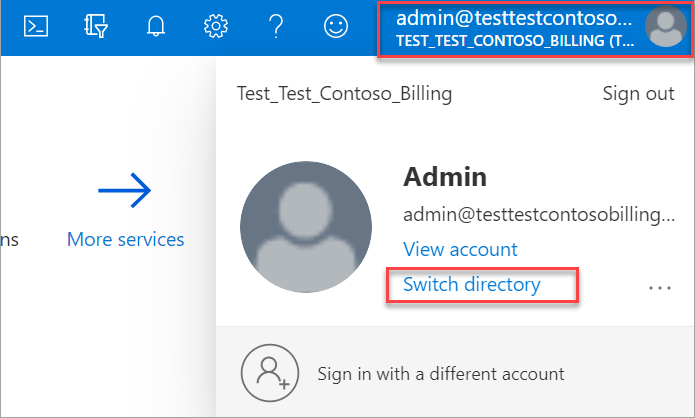Click the Switch directory link
This screenshot has width=695, height=418.
click(x=471, y=285)
